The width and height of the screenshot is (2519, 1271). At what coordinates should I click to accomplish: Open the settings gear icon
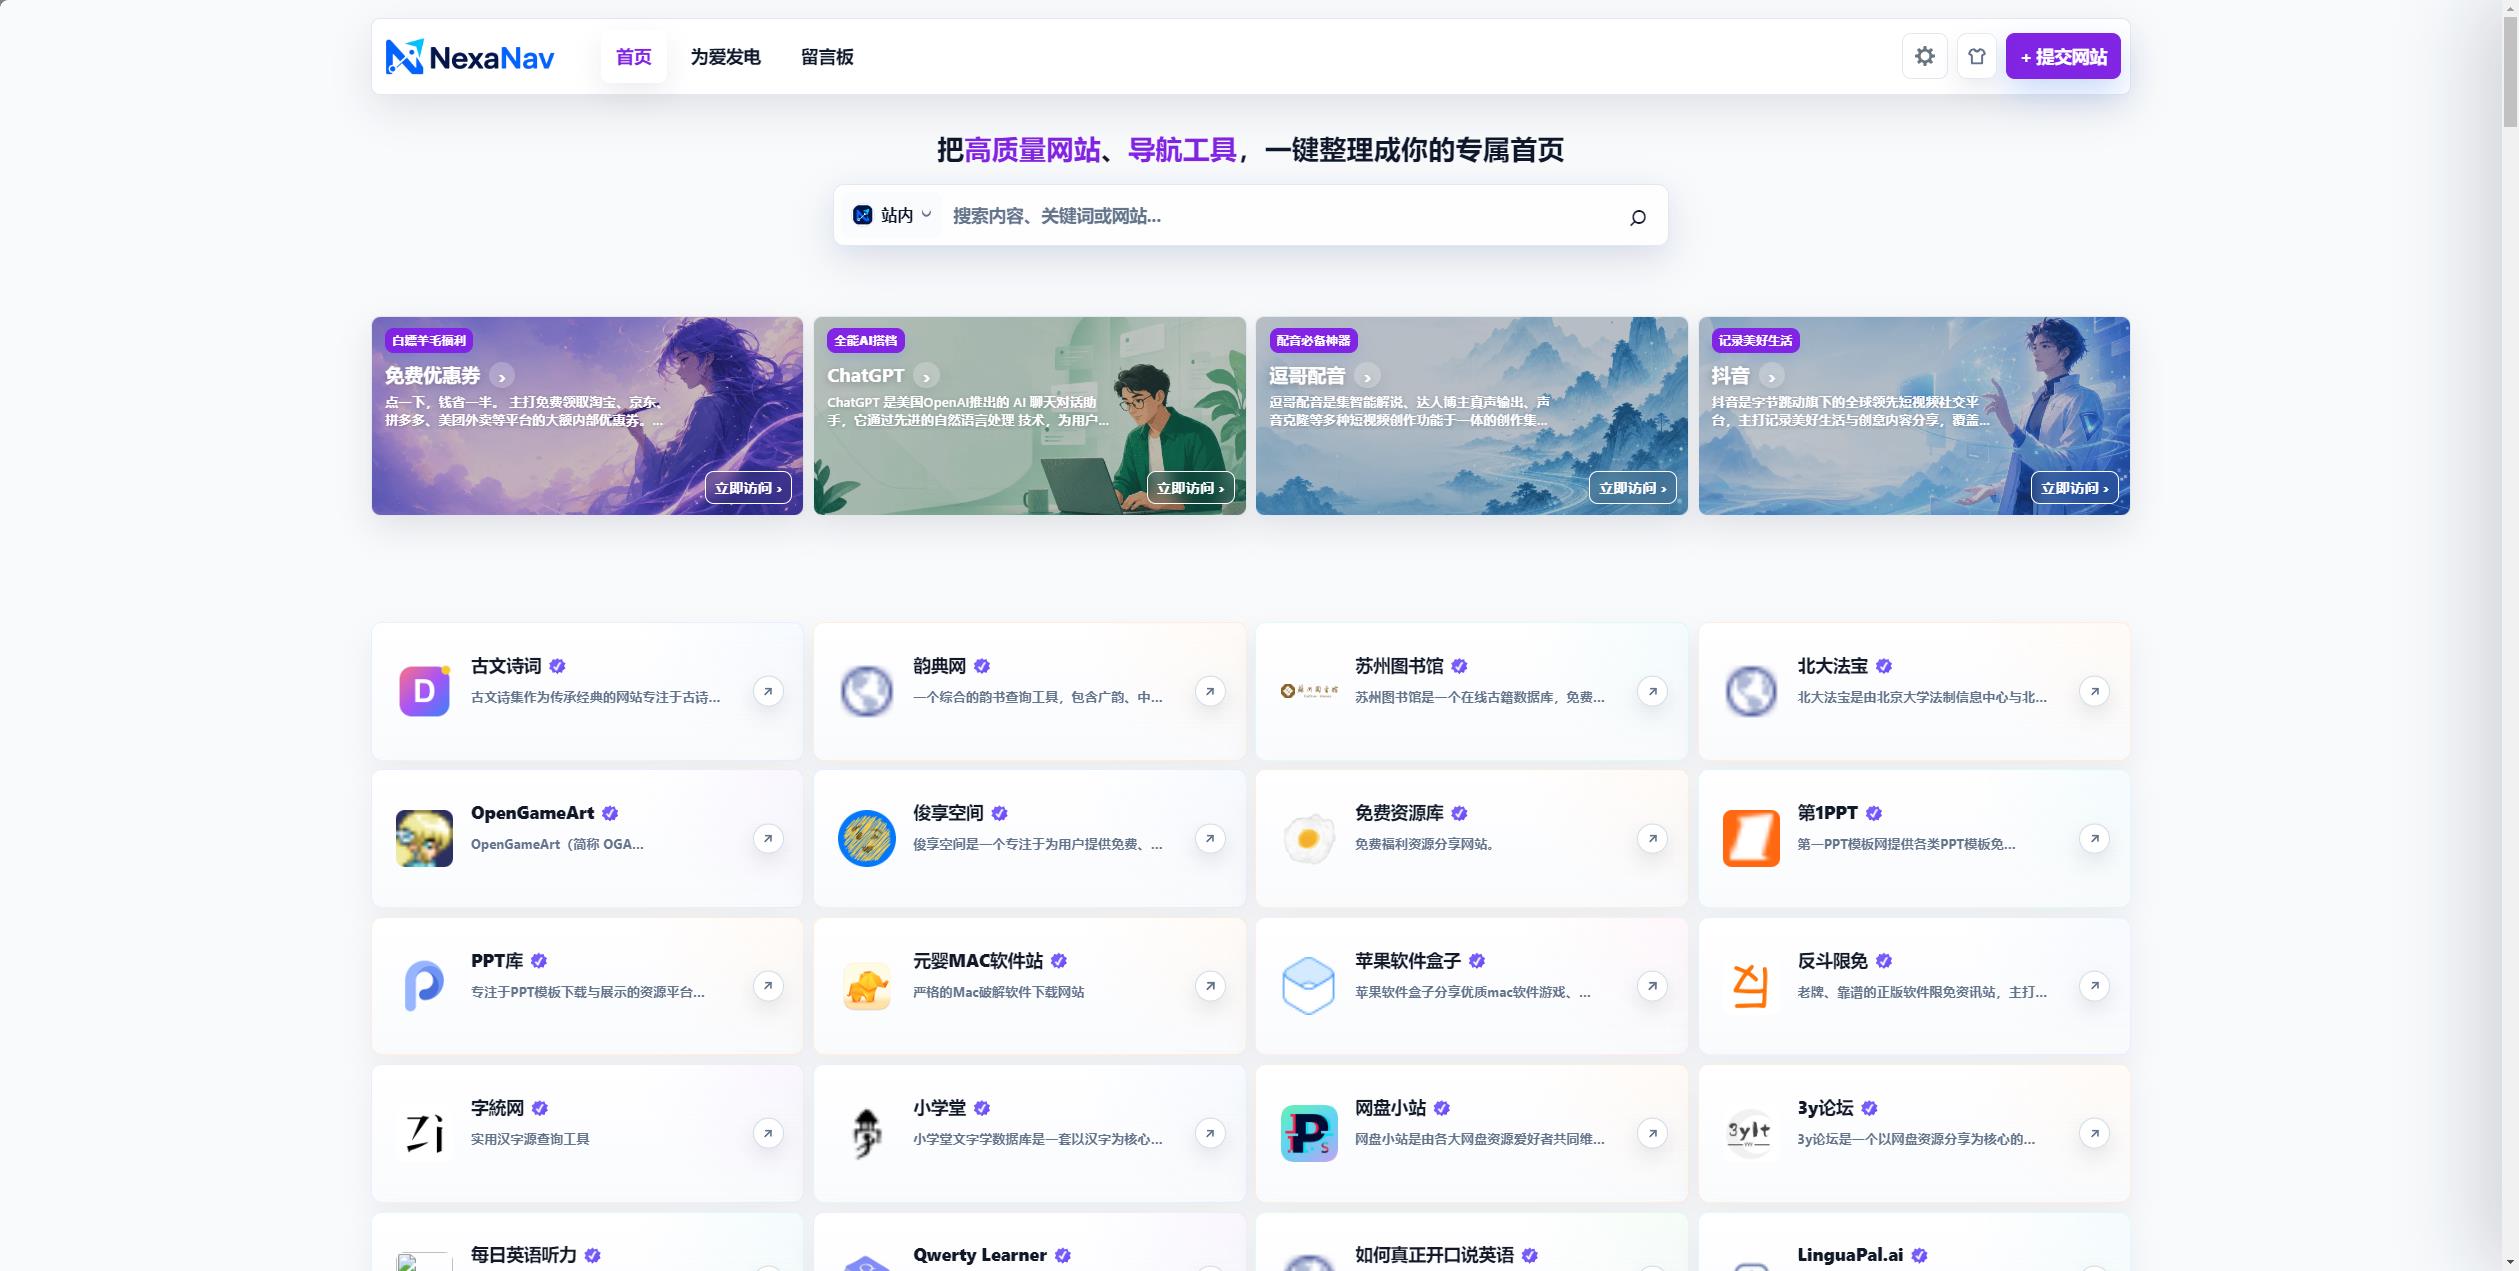click(1924, 57)
